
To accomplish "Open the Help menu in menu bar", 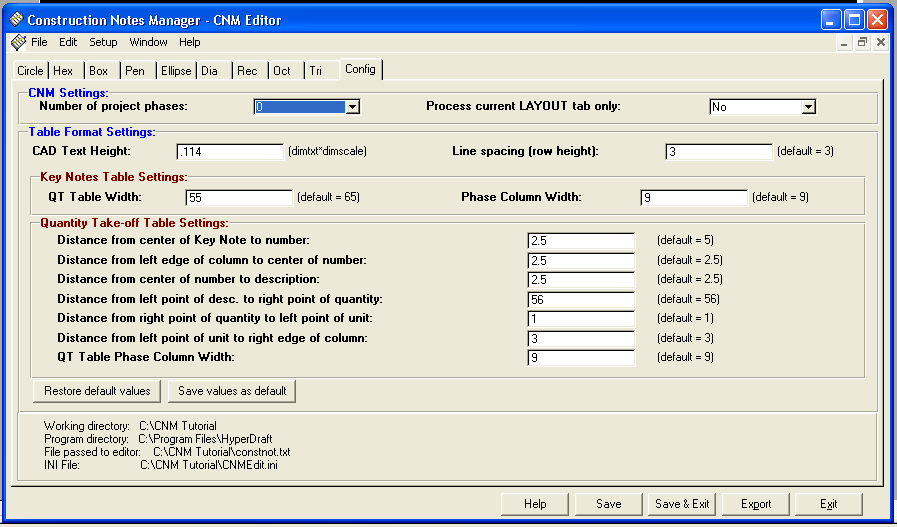I will (190, 42).
